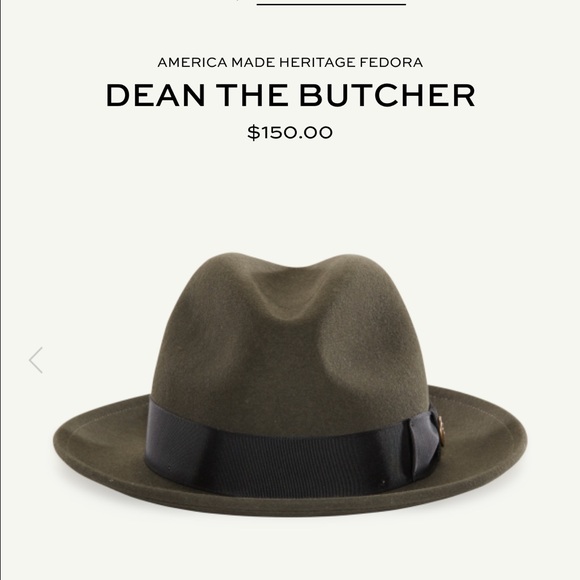Click the America Made Heritage Fedora subtitle

click(x=290, y=62)
